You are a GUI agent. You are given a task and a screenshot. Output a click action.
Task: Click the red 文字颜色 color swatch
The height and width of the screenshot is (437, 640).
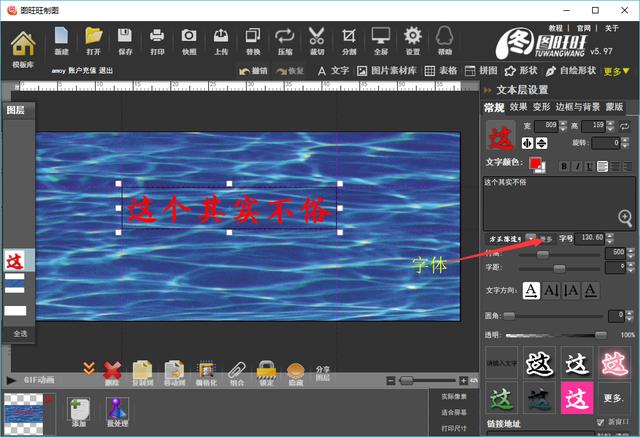[x=537, y=164]
